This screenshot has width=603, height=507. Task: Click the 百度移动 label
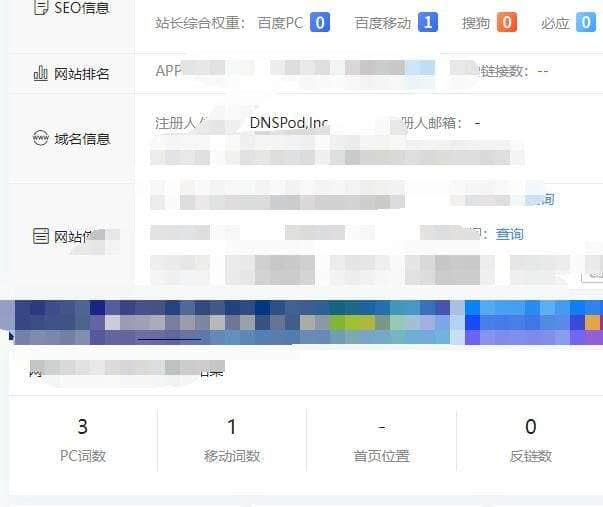383,23
